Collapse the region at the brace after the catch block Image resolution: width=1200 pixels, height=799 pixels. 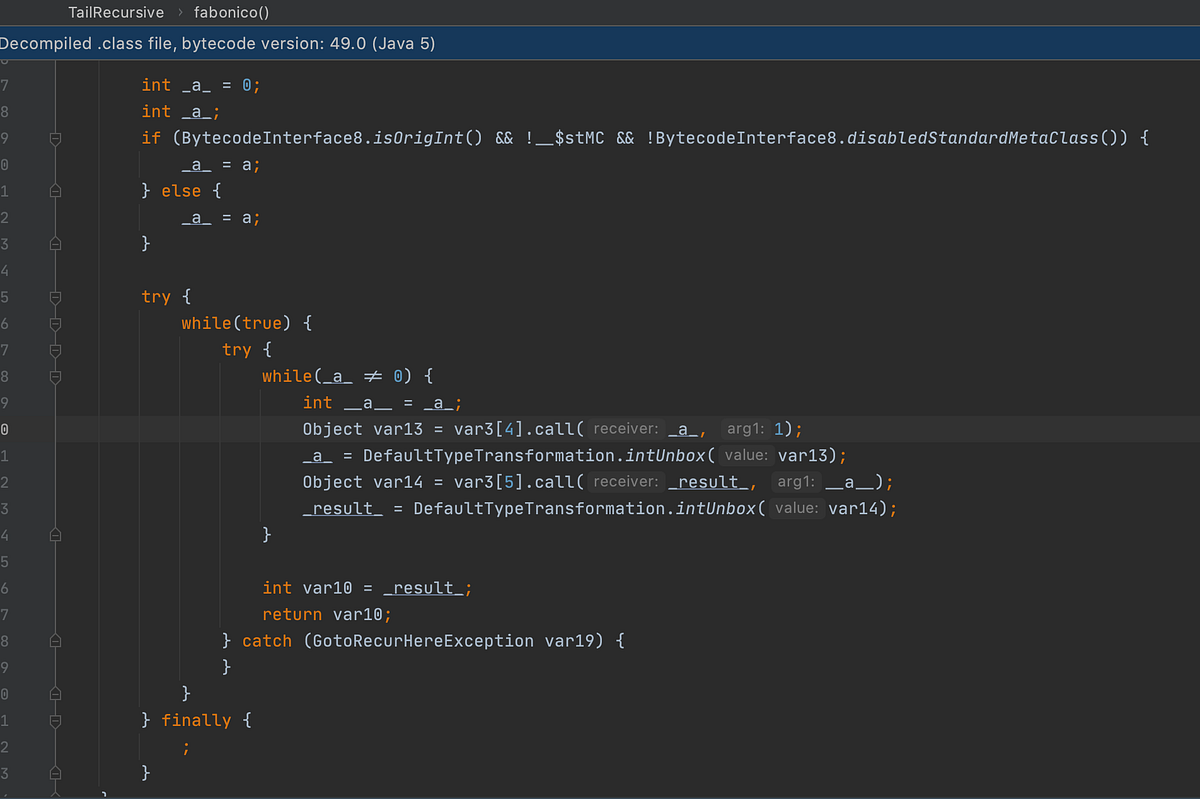pos(55,693)
